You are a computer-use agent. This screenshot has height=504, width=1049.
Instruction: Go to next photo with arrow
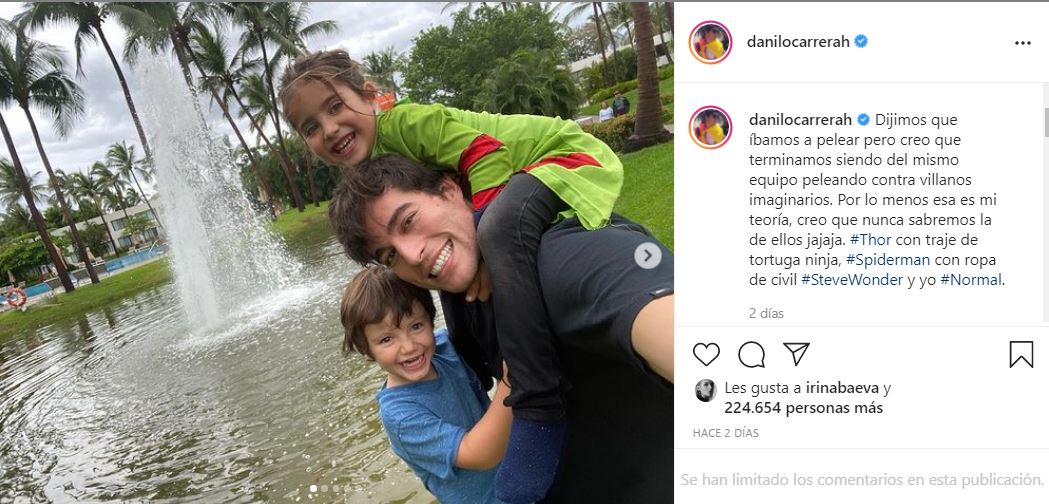point(647,256)
